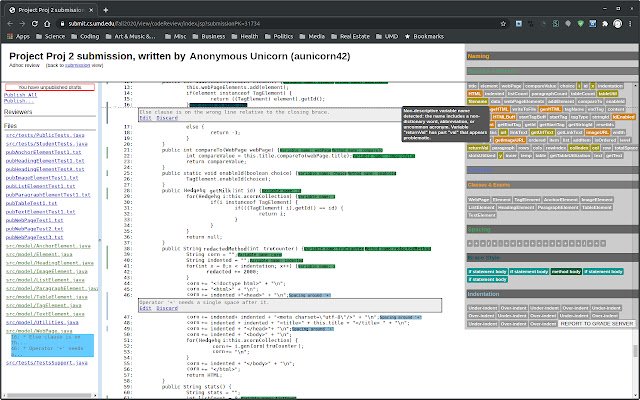Image resolution: width=640 pixels, height=400 pixels.
Task: Select the Project Proj 2 submission tab
Action: point(51,10)
